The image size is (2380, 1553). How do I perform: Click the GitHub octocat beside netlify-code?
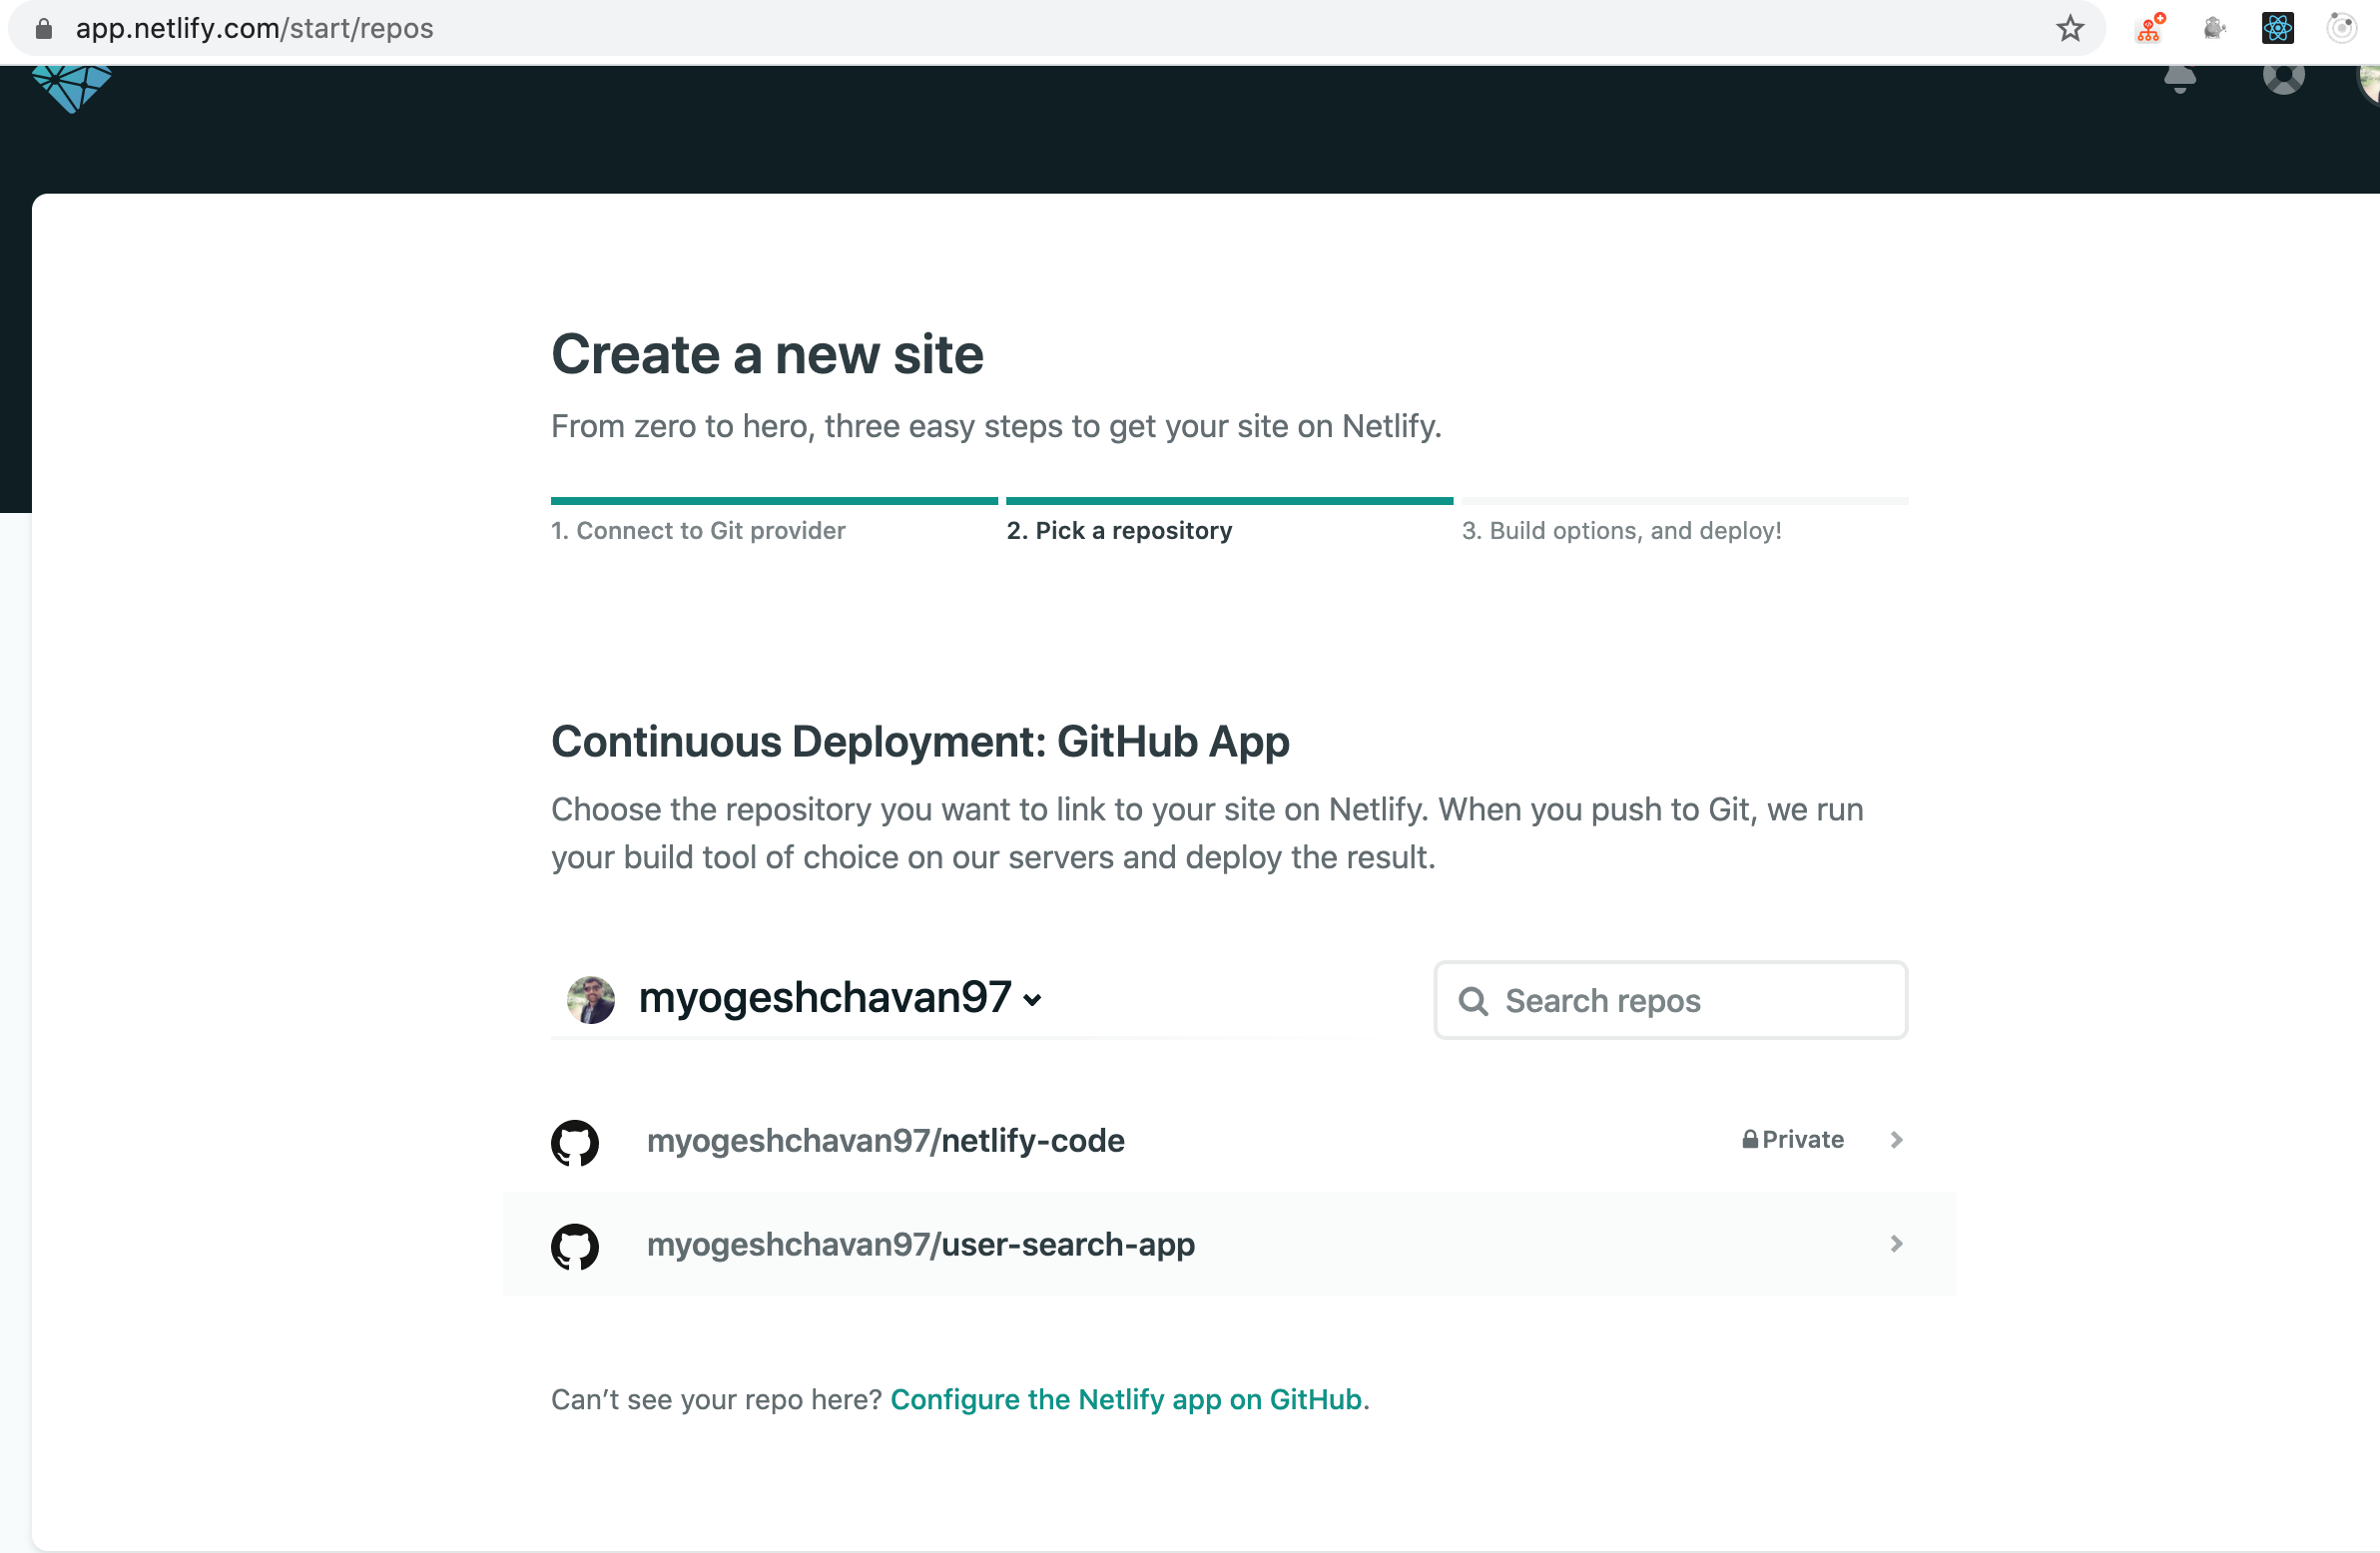pos(575,1142)
